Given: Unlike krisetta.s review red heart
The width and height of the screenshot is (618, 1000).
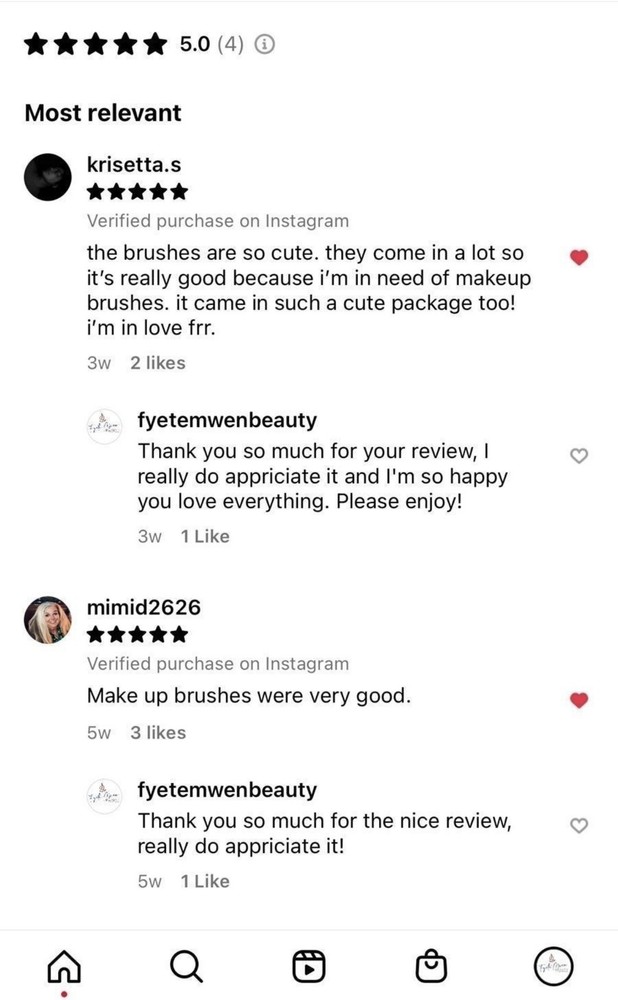Looking at the screenshot, I should (578, 257).
